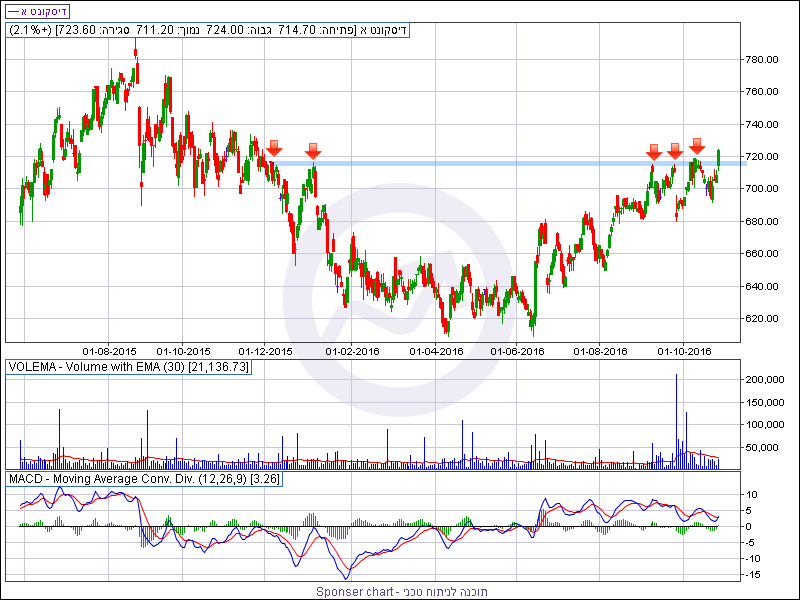Click the middle arrow of the right-hand trio

coord(675,151)
